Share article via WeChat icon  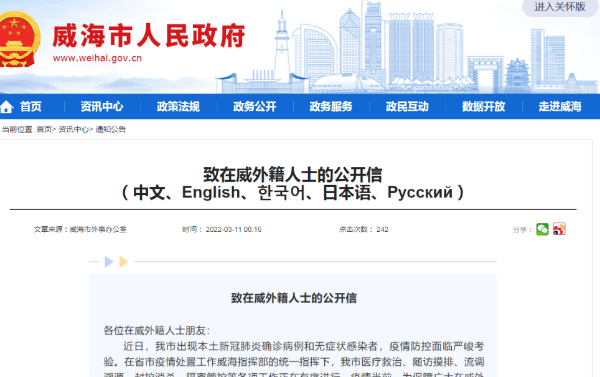click(542, 229)
